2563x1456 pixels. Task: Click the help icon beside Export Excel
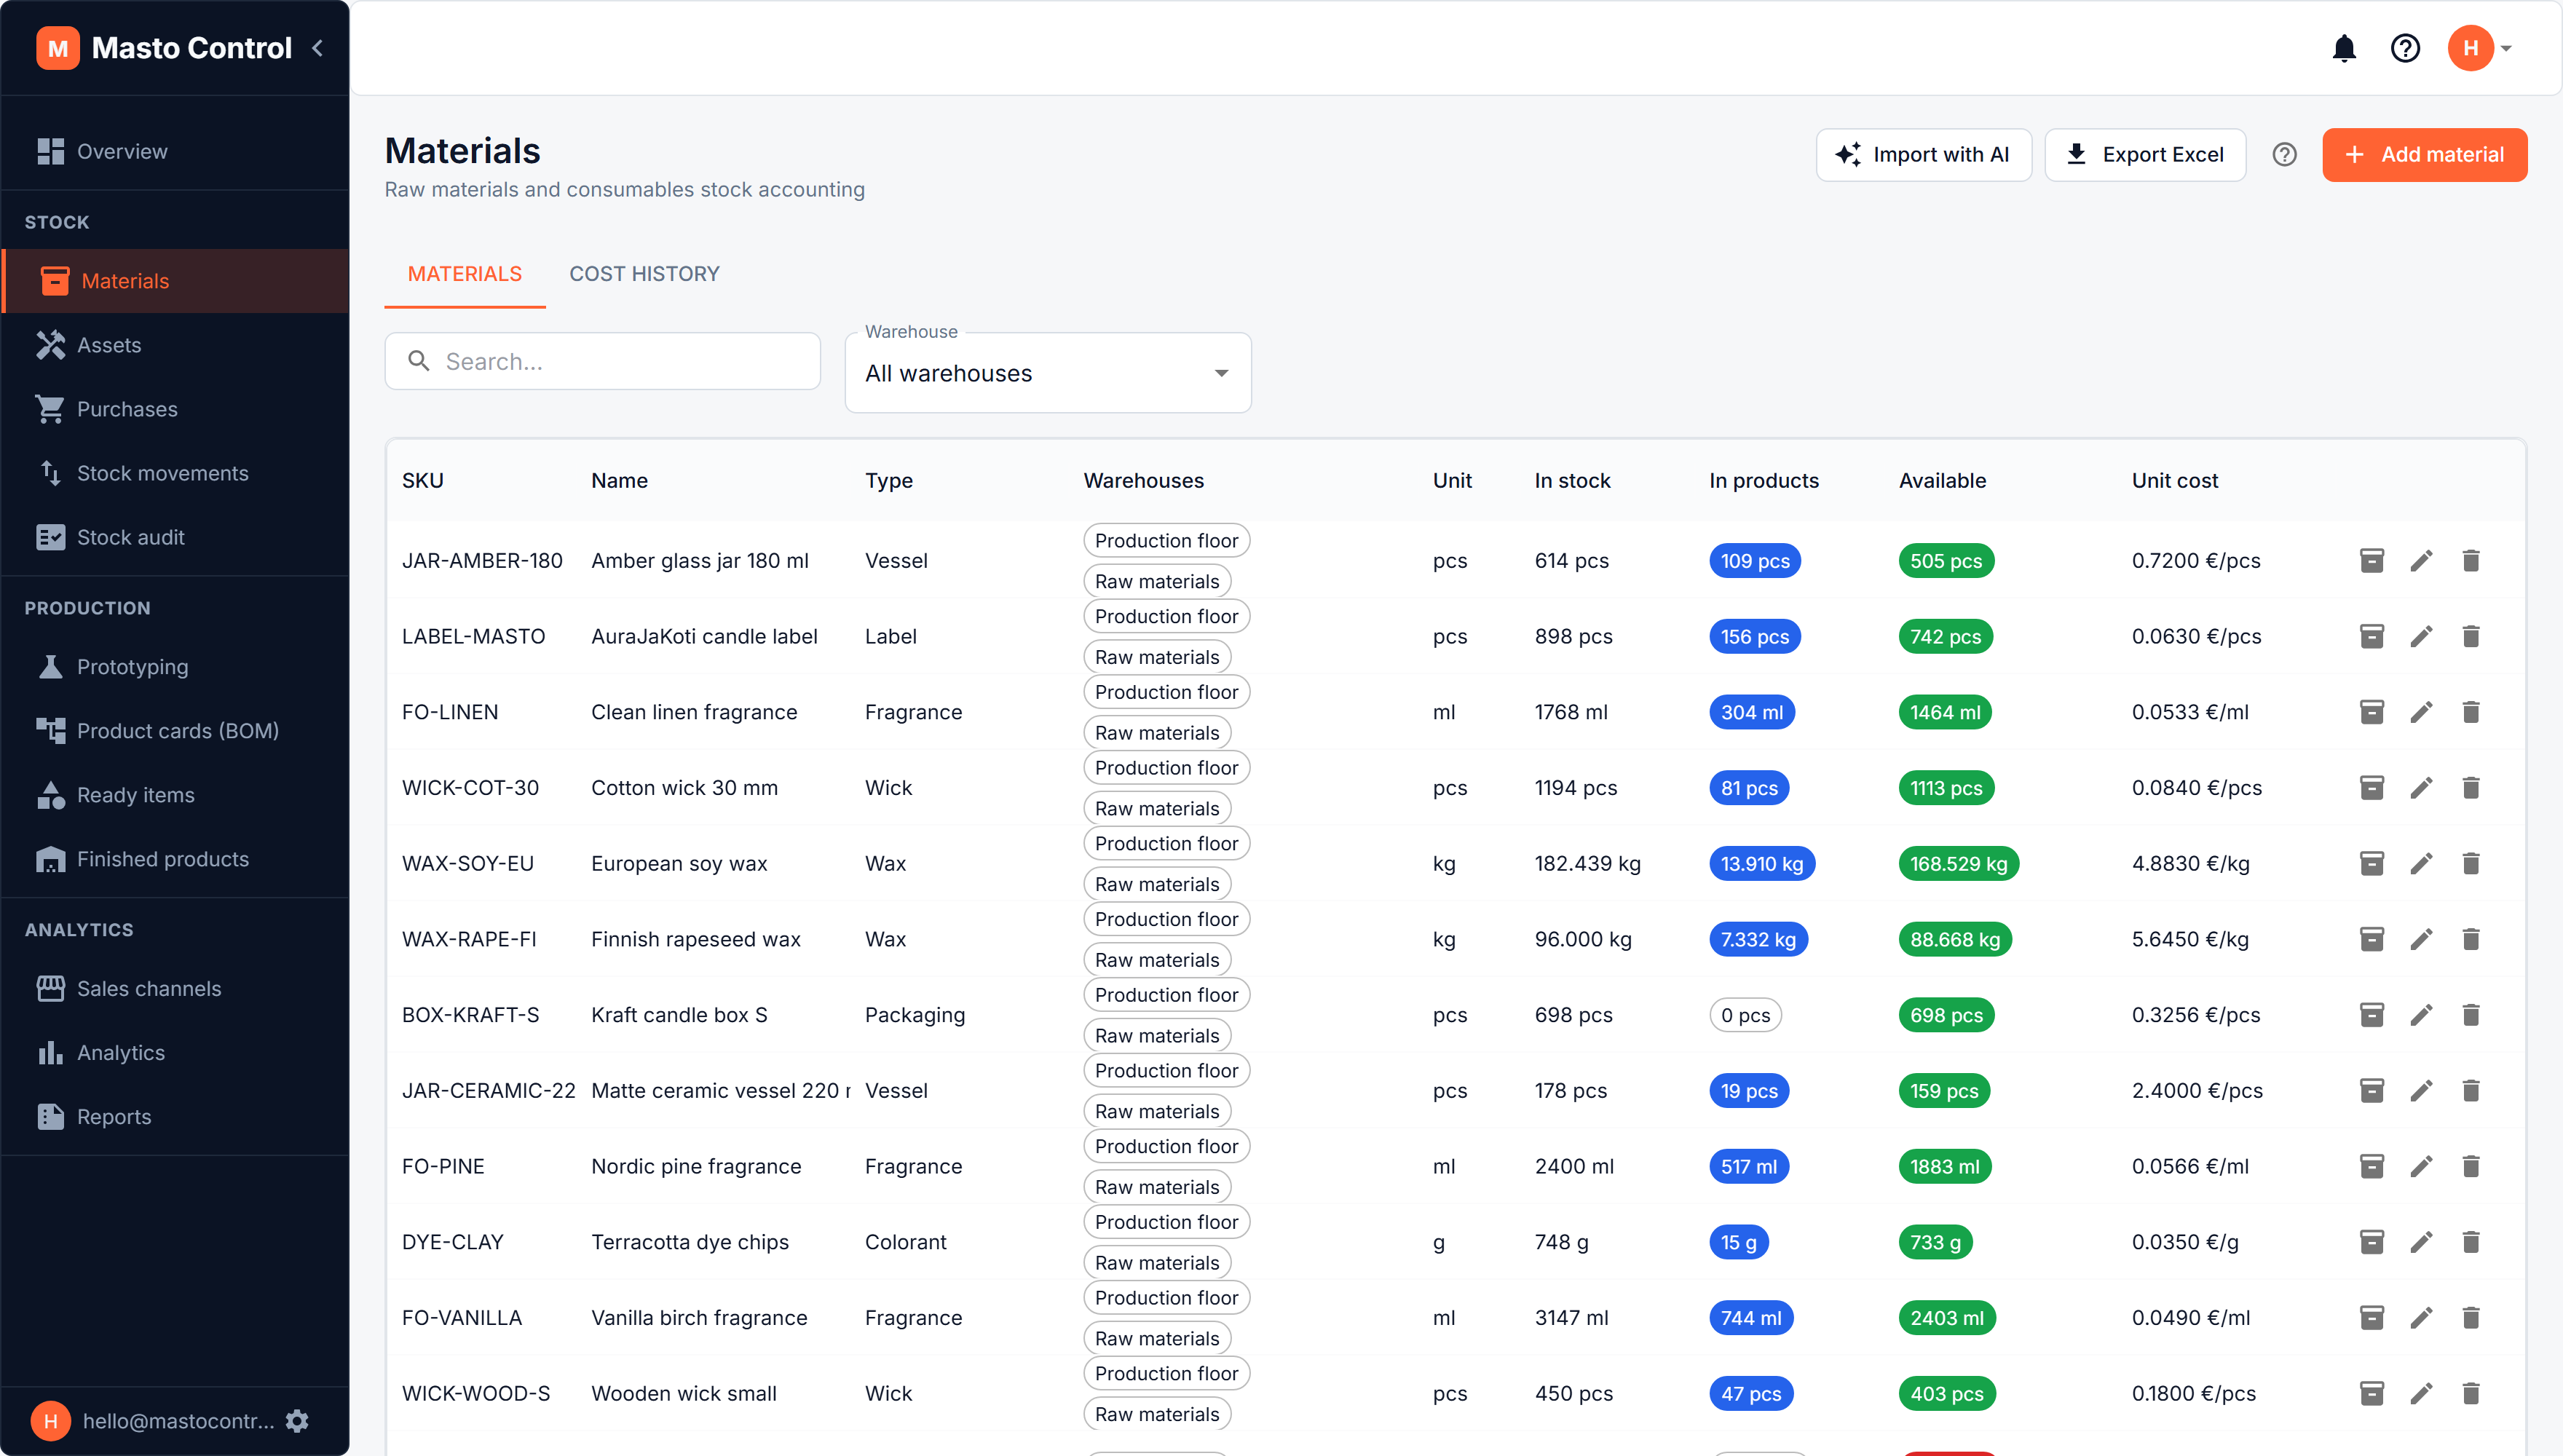pos(2284,154)
